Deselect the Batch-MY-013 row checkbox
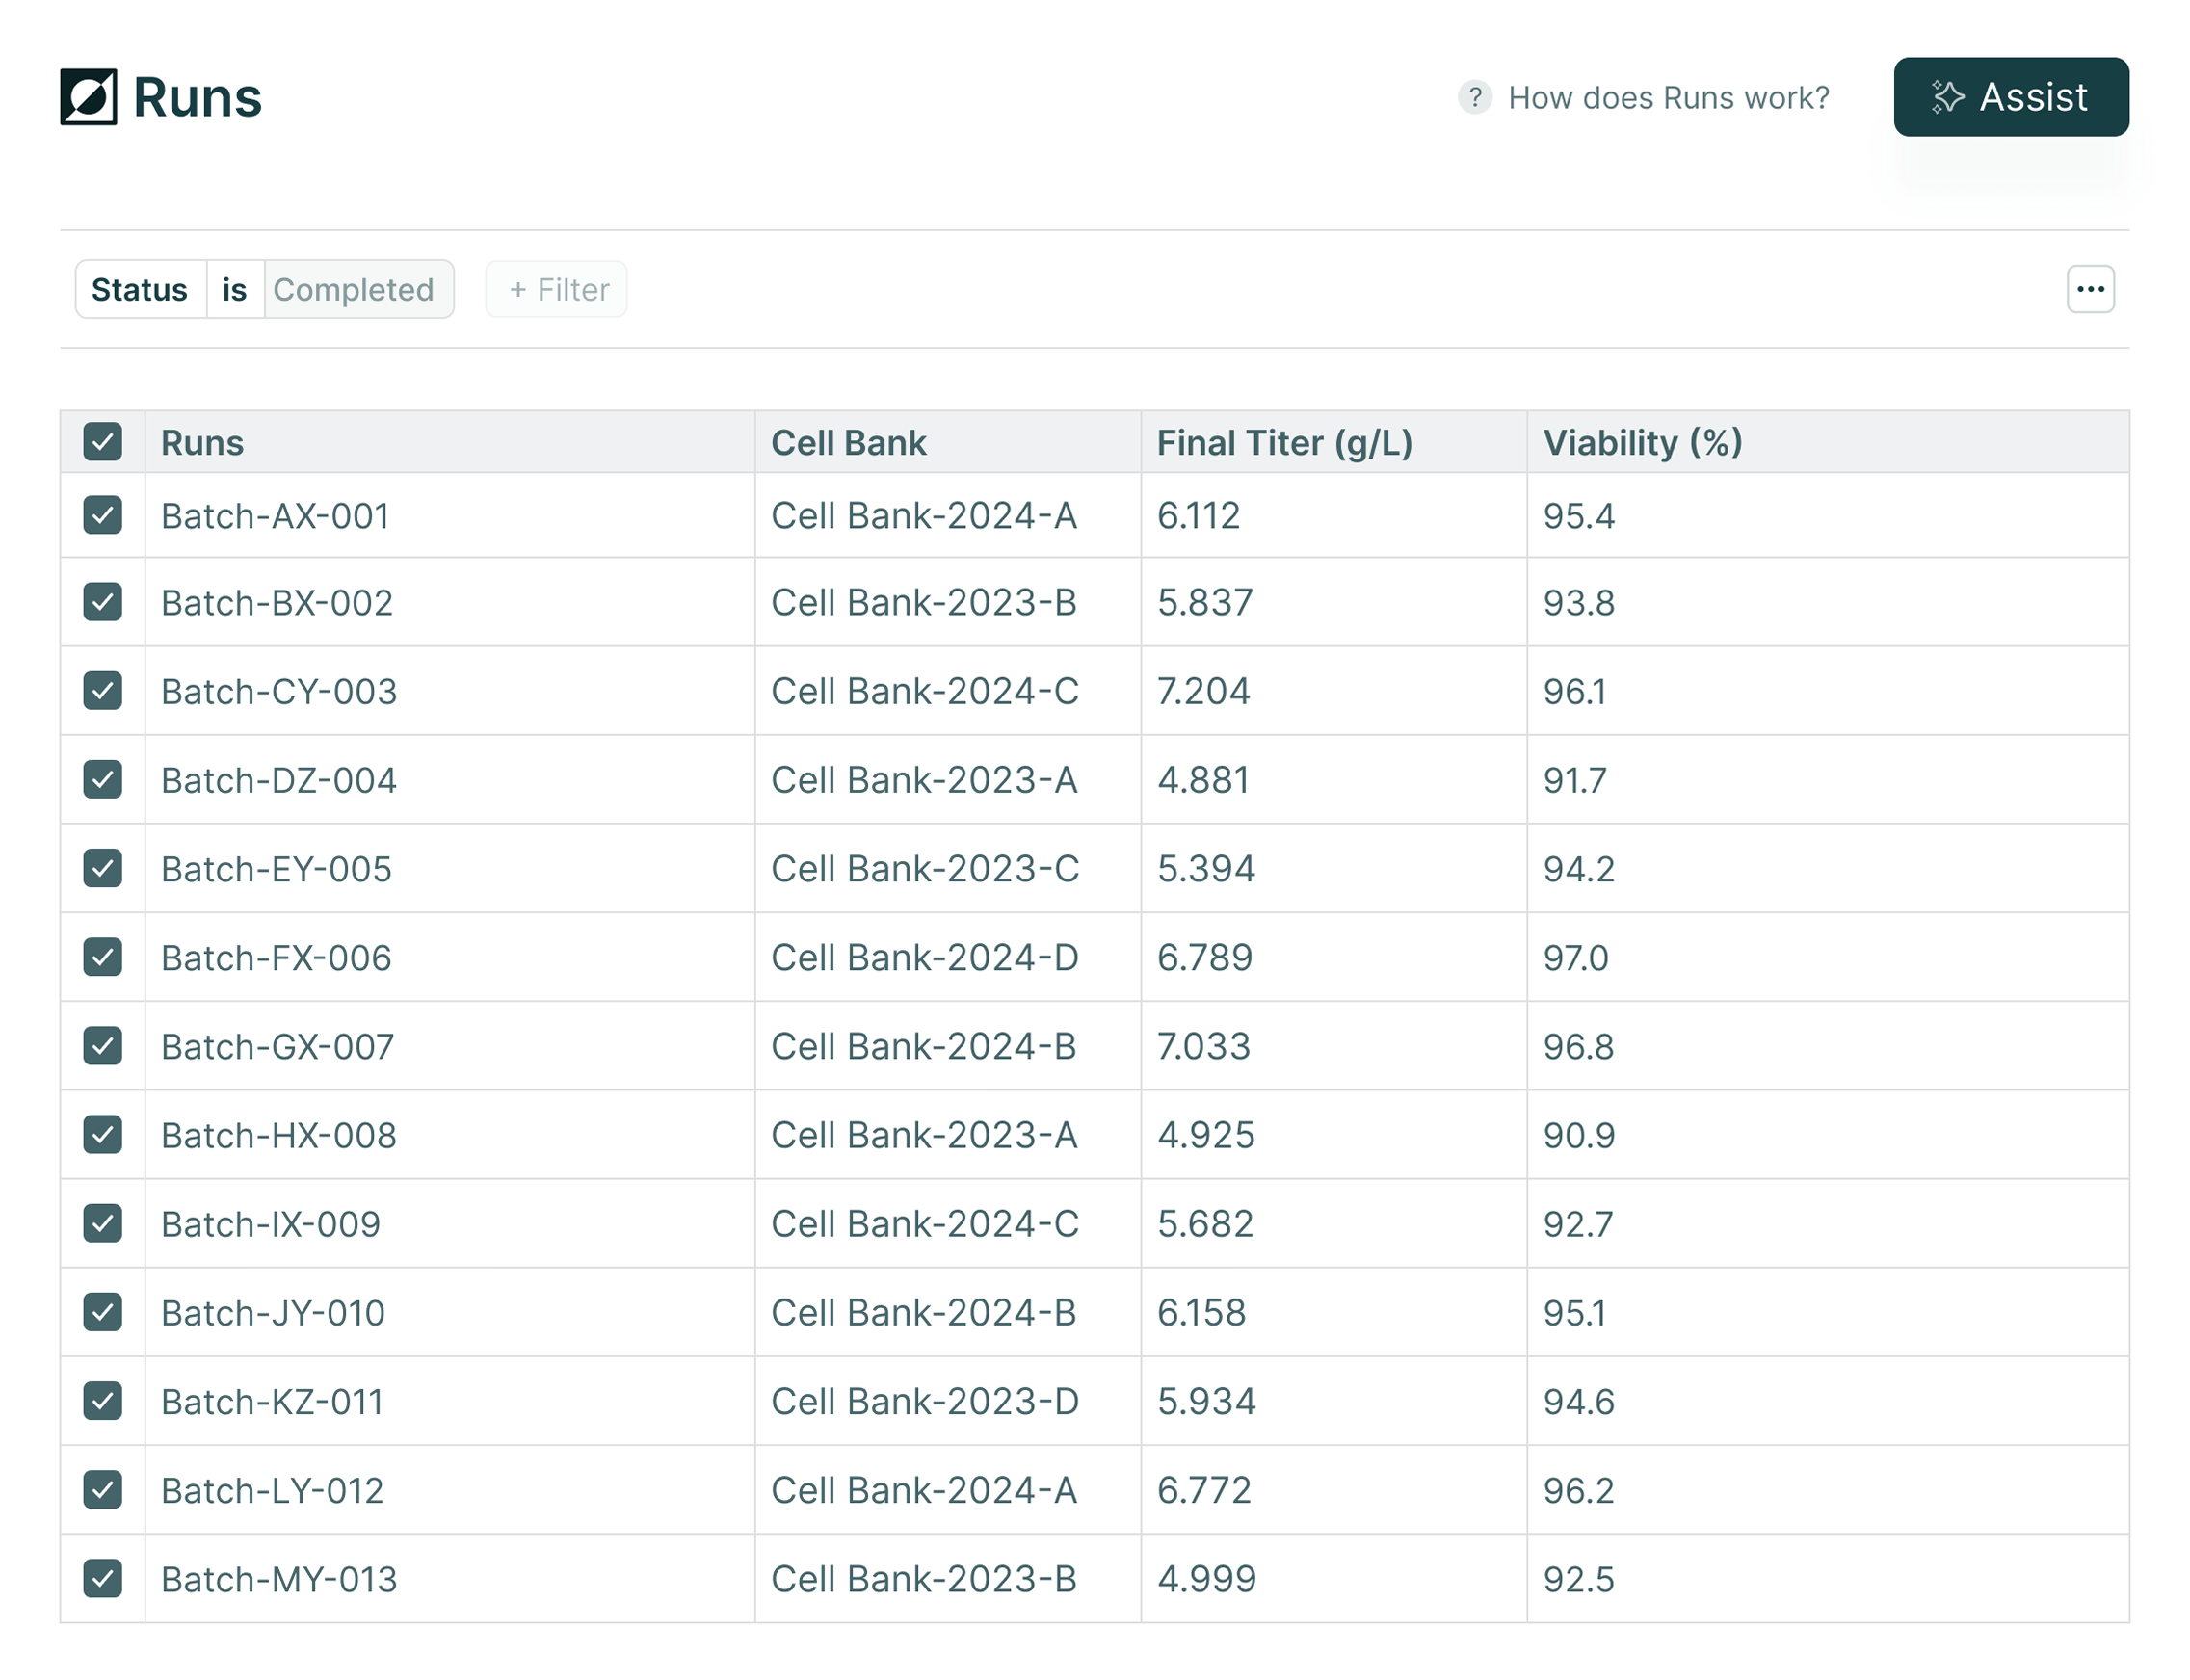Viewport: 2190px width, 1680px height. coord(103,1579)
